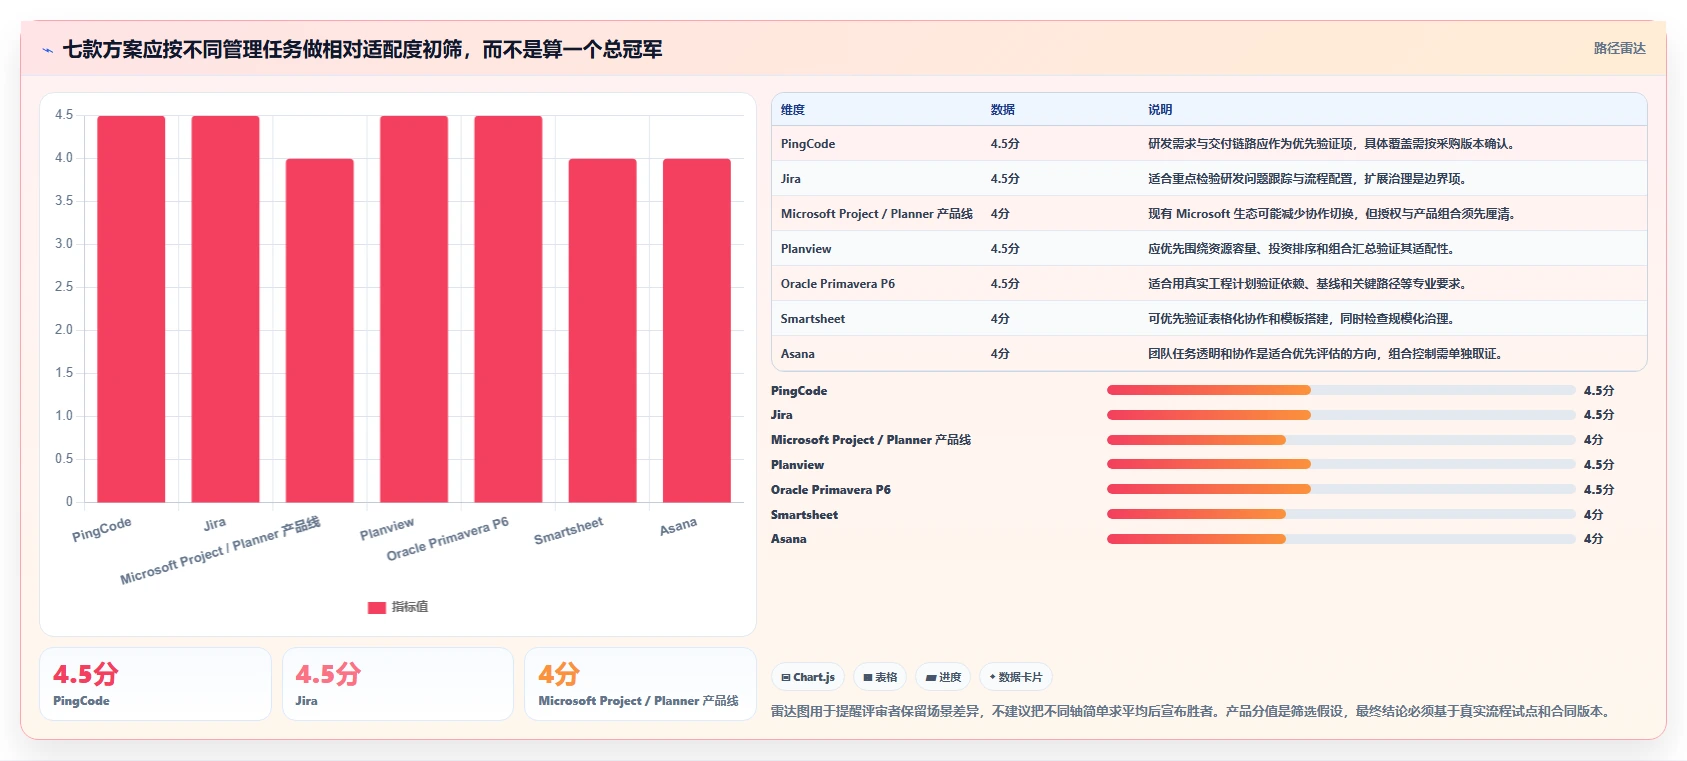
Task: Click the Oracle Primavera P6 progress bar
Action: pos(1341,489)
